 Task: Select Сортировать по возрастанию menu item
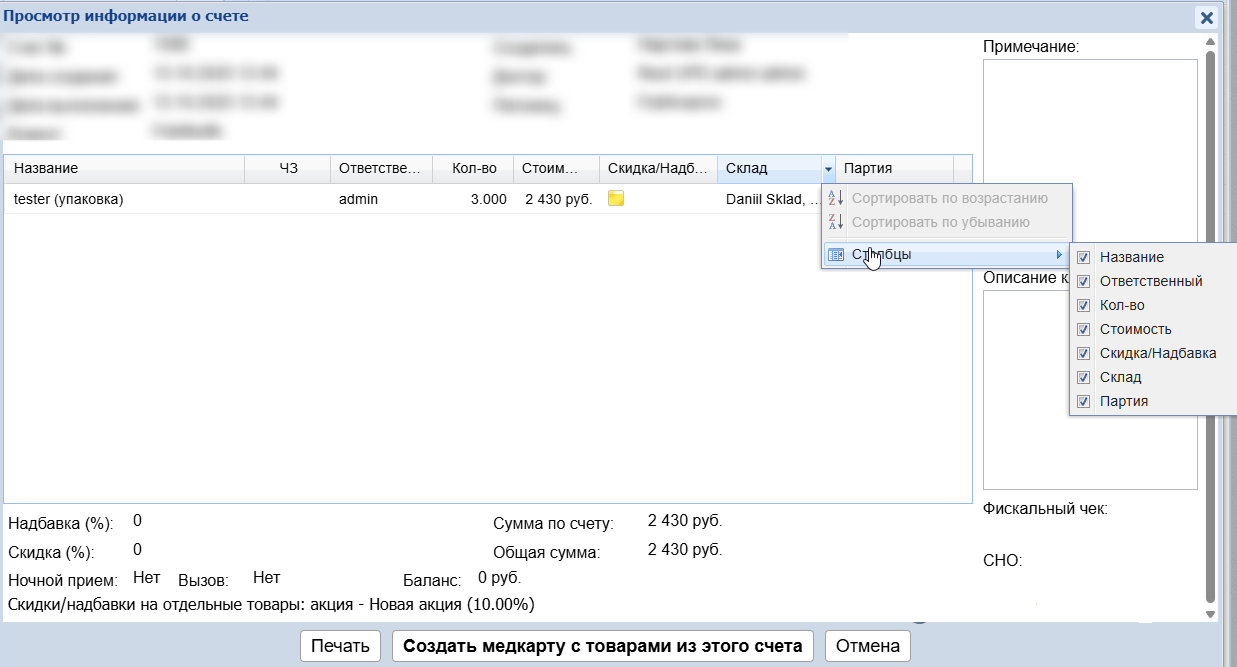click(x=949, y=198)
